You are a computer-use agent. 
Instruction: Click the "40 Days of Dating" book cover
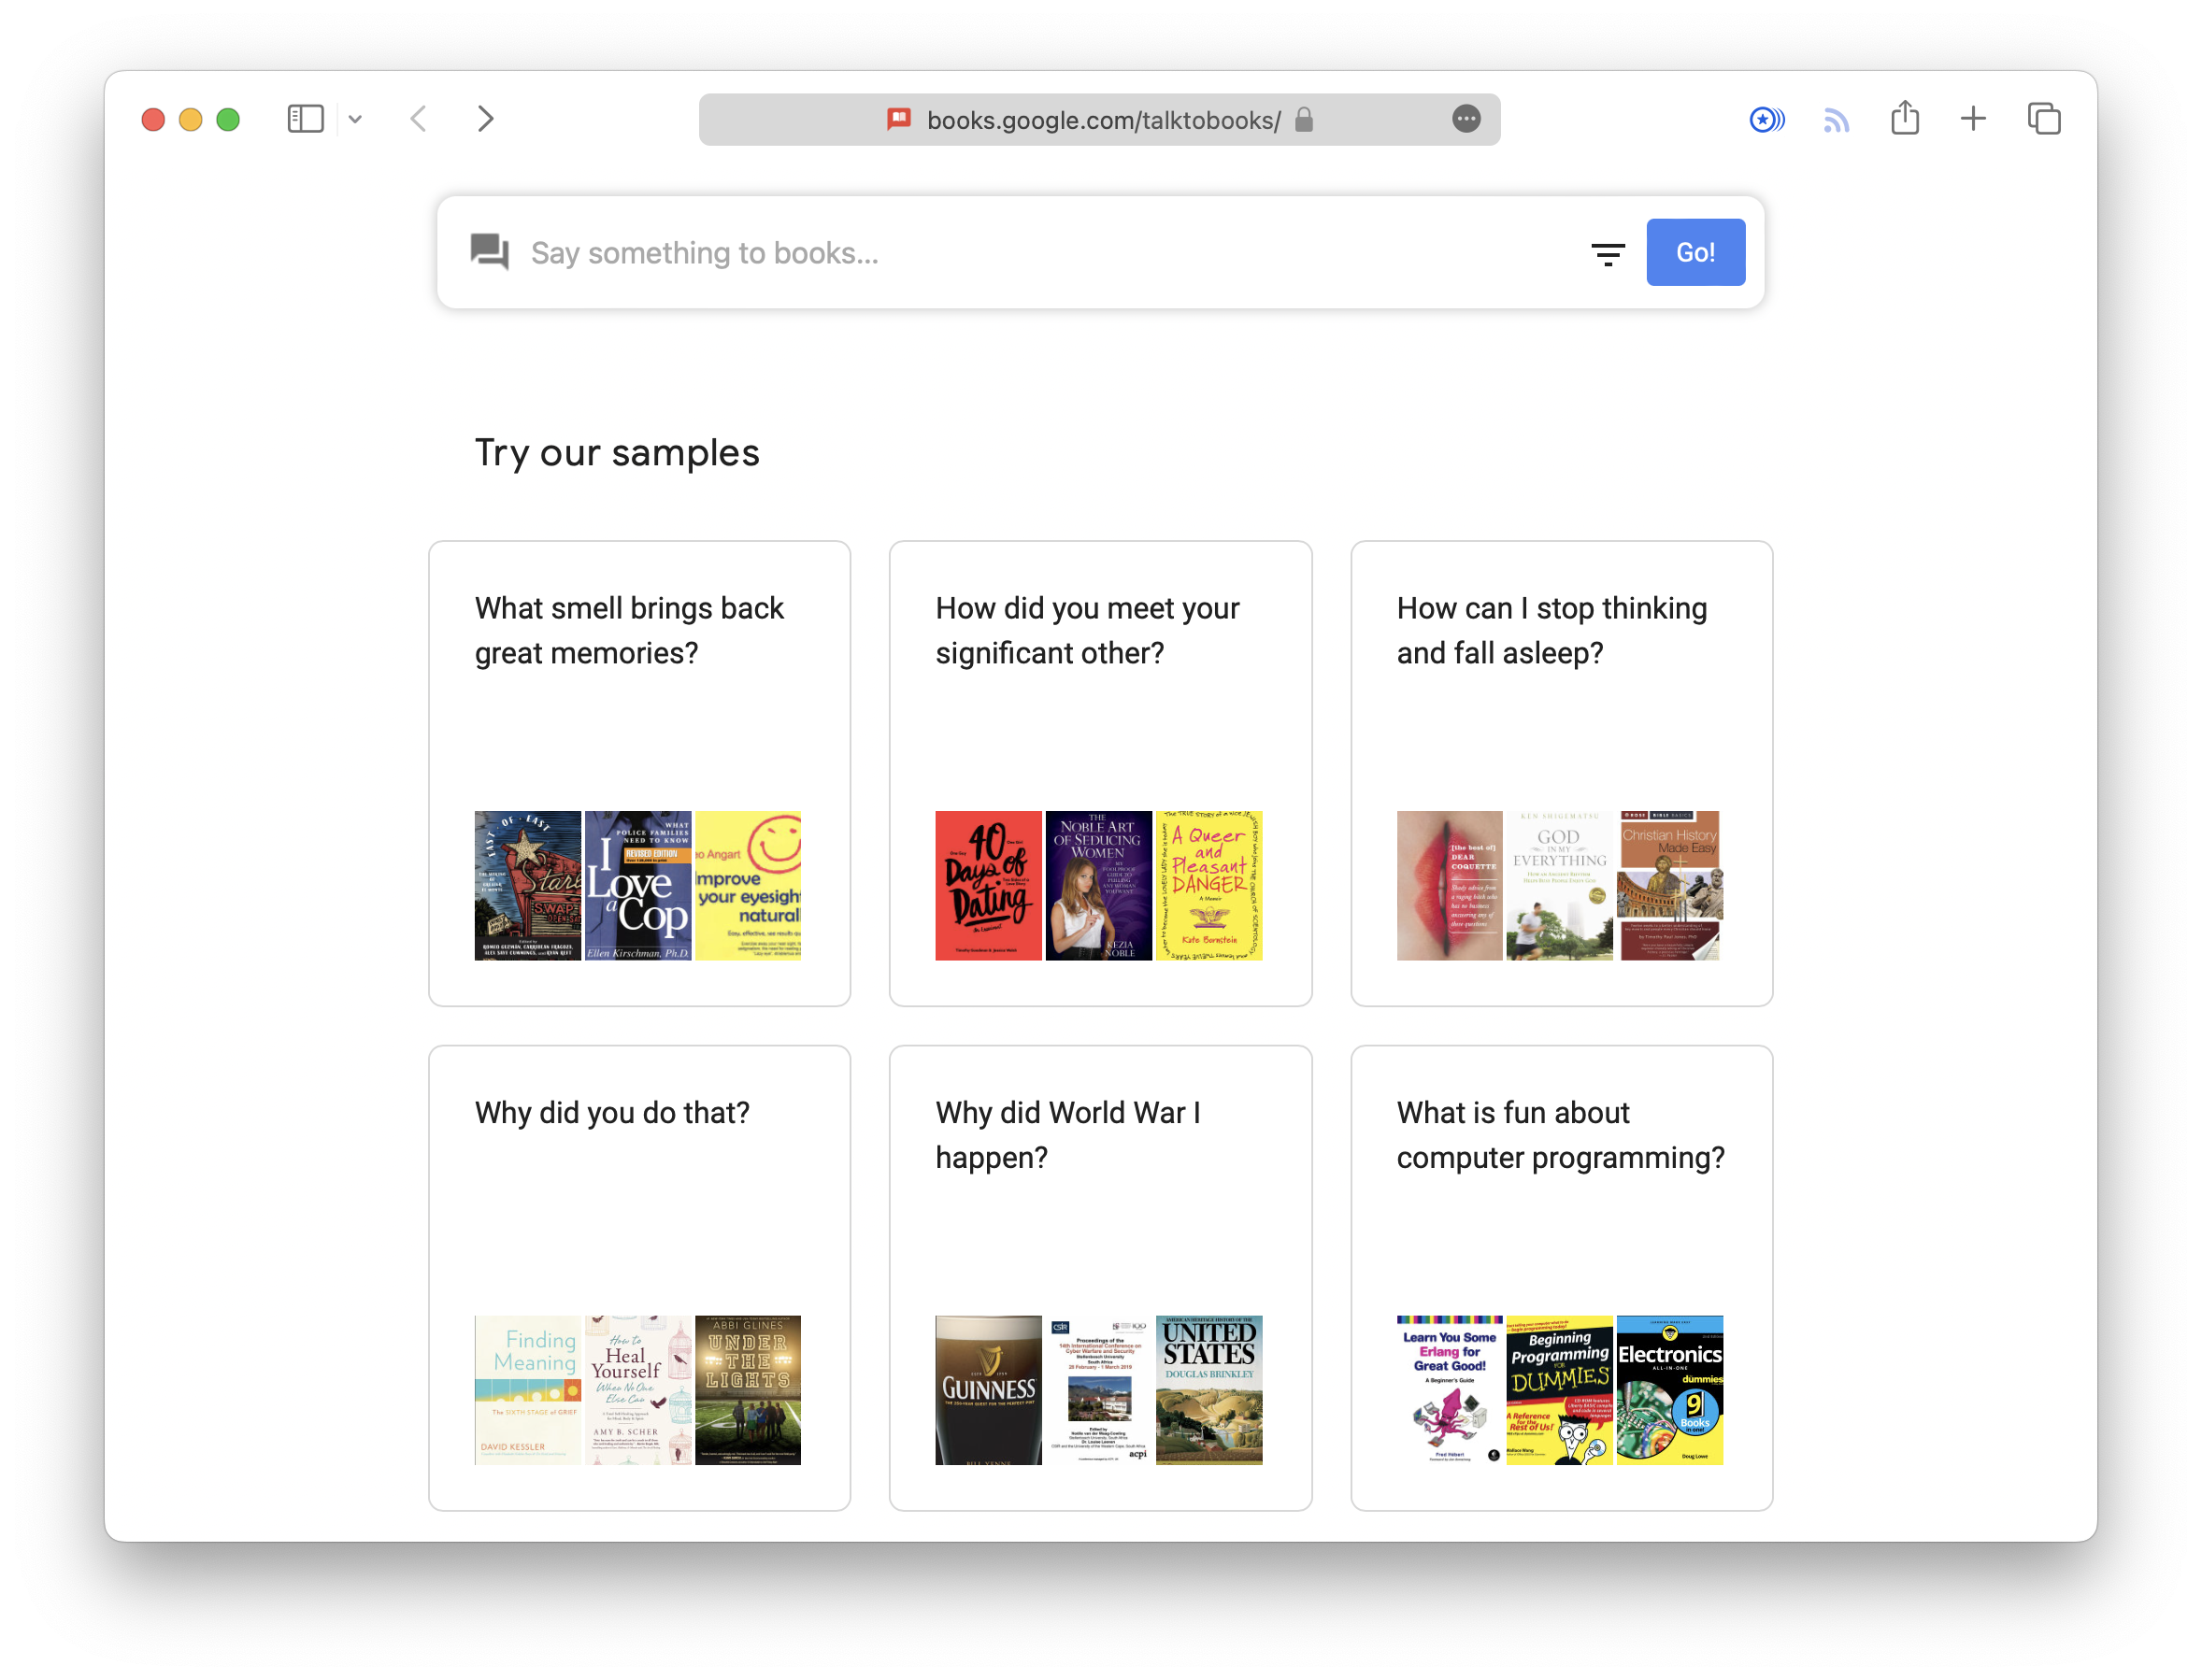988,885
